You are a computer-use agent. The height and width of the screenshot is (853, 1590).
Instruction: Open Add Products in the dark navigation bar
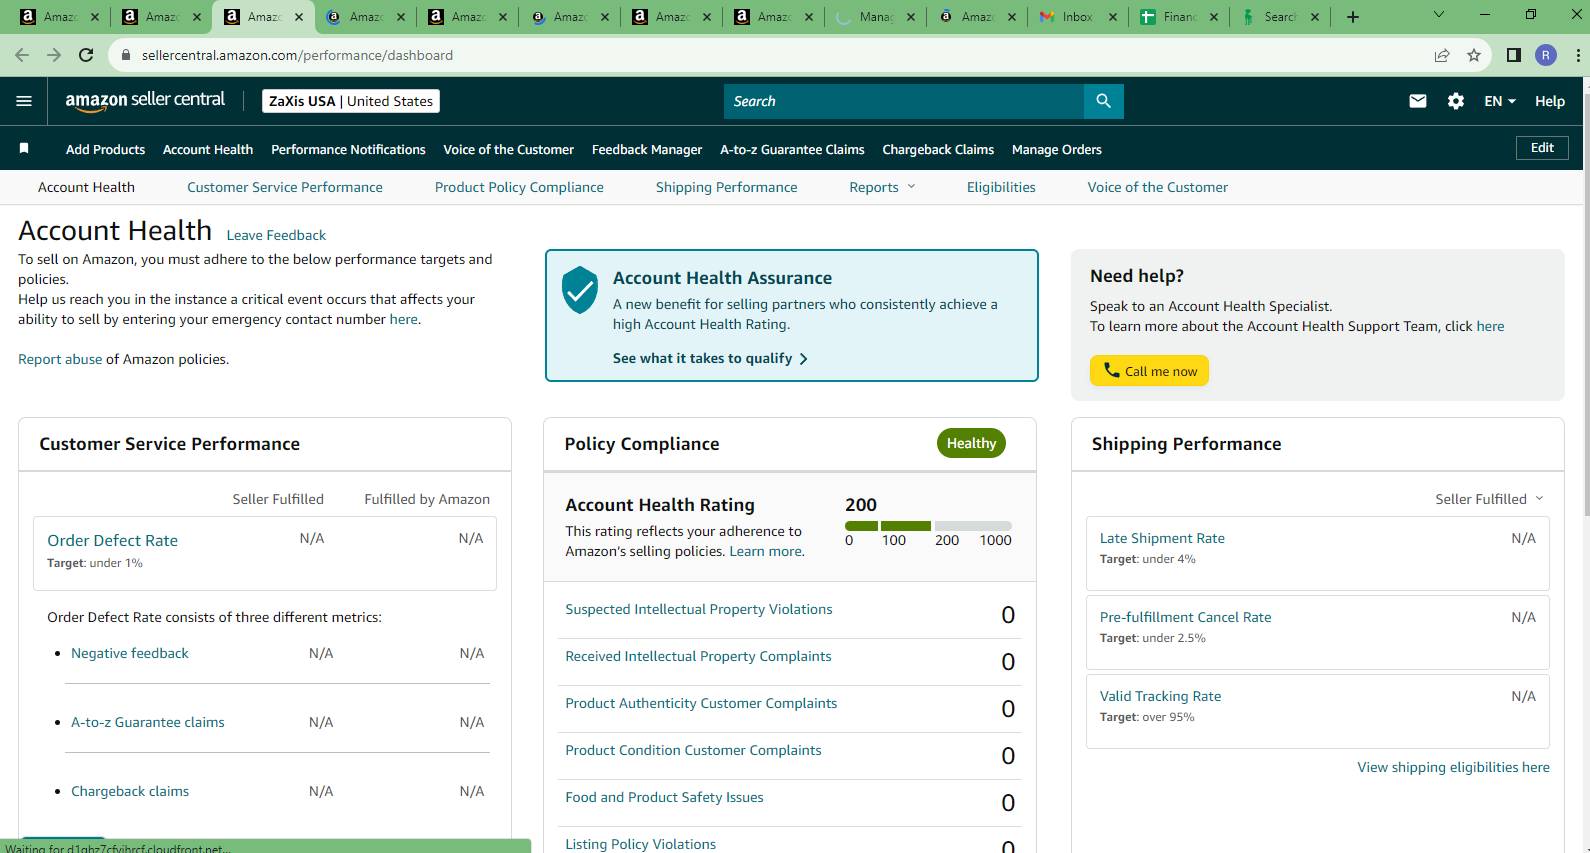[x=105, y=149]
